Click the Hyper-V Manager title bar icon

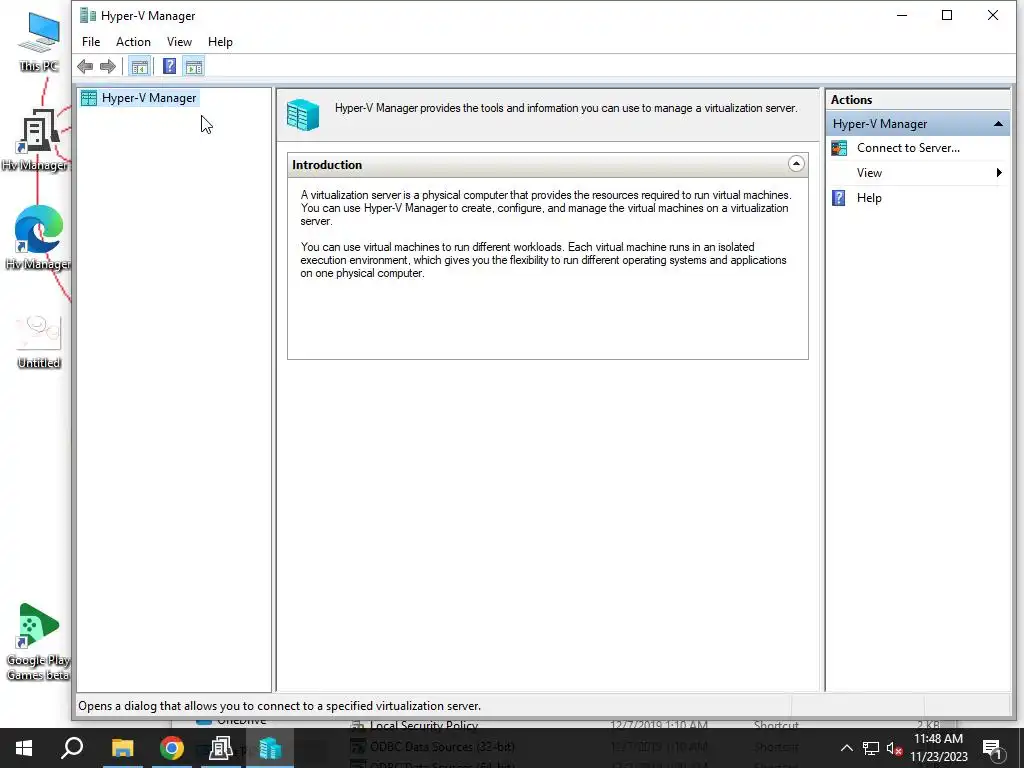pyautogui.click(x=88, y=15)
